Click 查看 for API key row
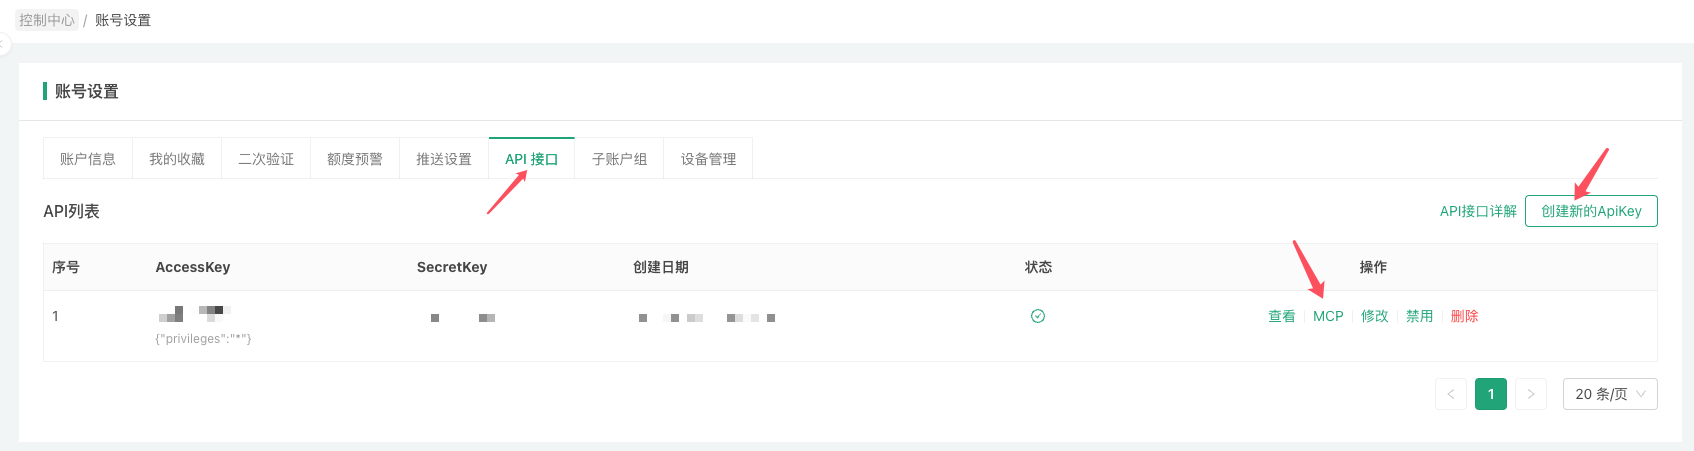Screen dimensions: 1694x451 click(1282, 316)
